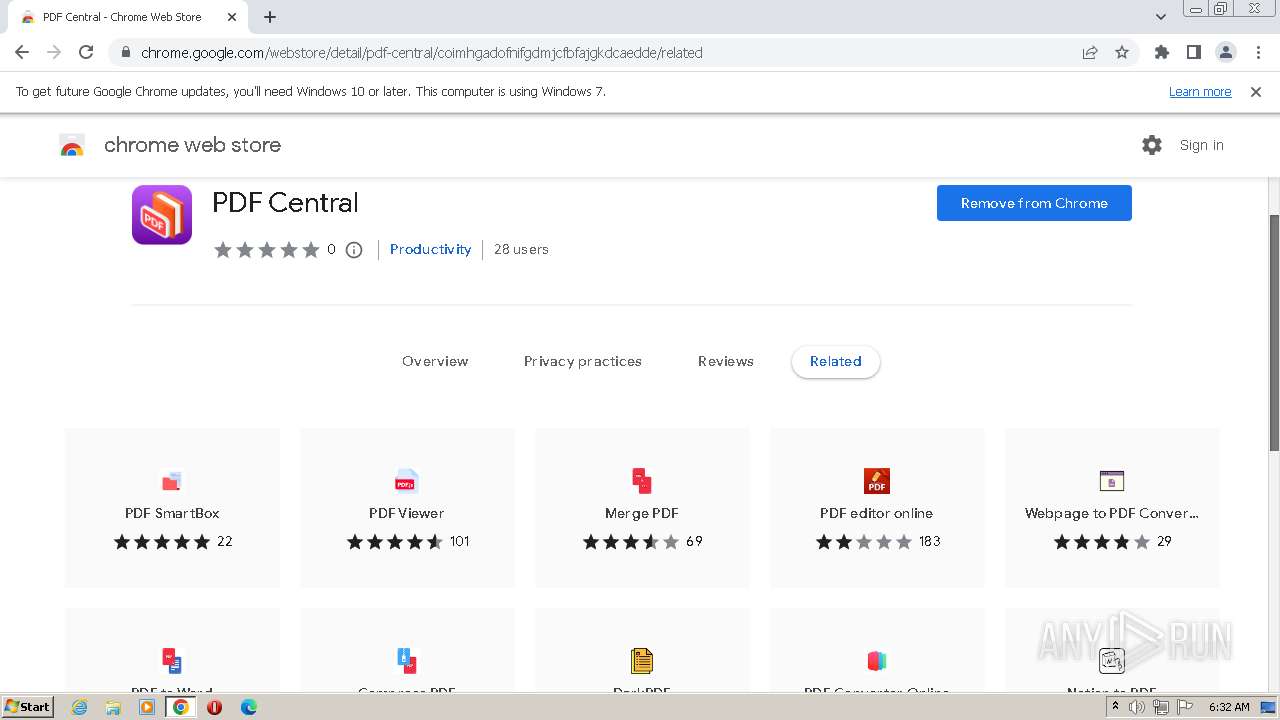The width and height of the screenshot is (1280, 720).
Task: Open the PDF editor online title
Action: [876, 513]
